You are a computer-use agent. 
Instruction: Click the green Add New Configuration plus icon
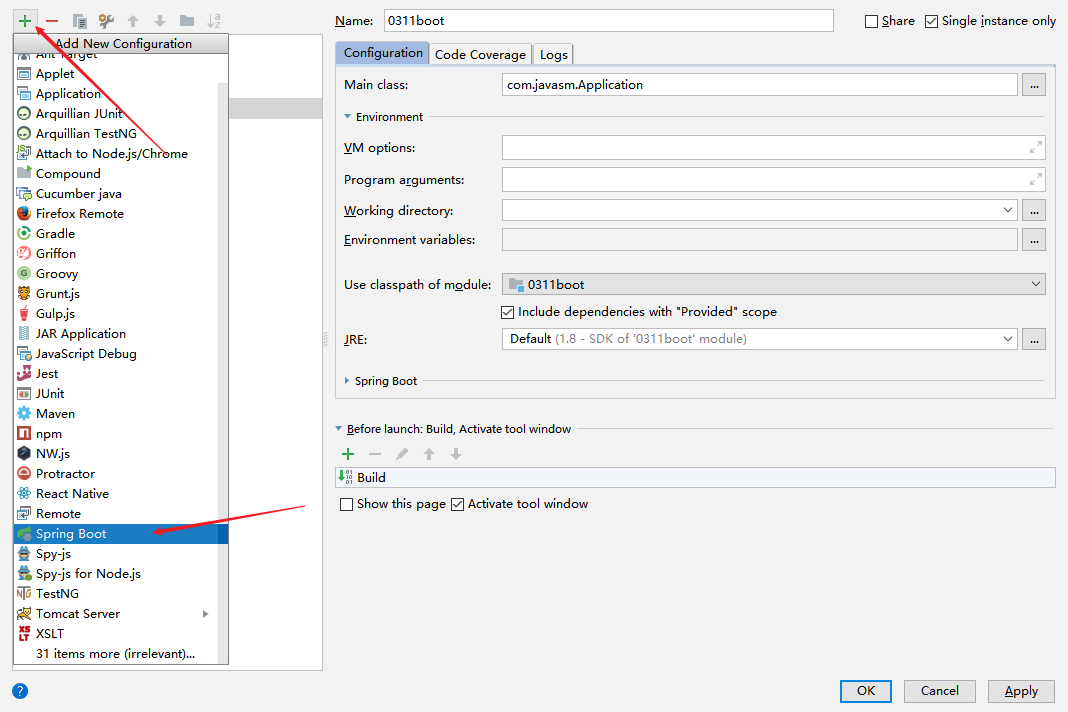(x=25, y=21)
